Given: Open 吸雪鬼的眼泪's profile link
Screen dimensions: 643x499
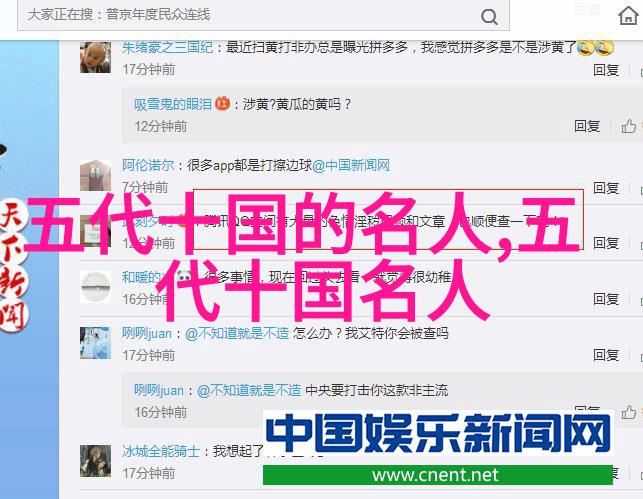Looking at the screenshot, I should click(173, 104).
